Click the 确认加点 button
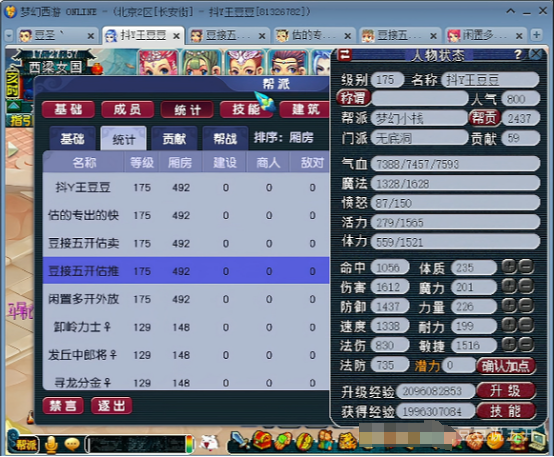This screenshot has width=554, height=457. tap(506, 366)
